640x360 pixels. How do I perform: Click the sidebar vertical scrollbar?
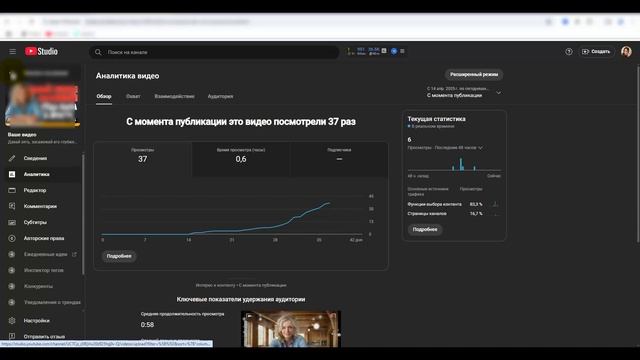click(84, 215)
